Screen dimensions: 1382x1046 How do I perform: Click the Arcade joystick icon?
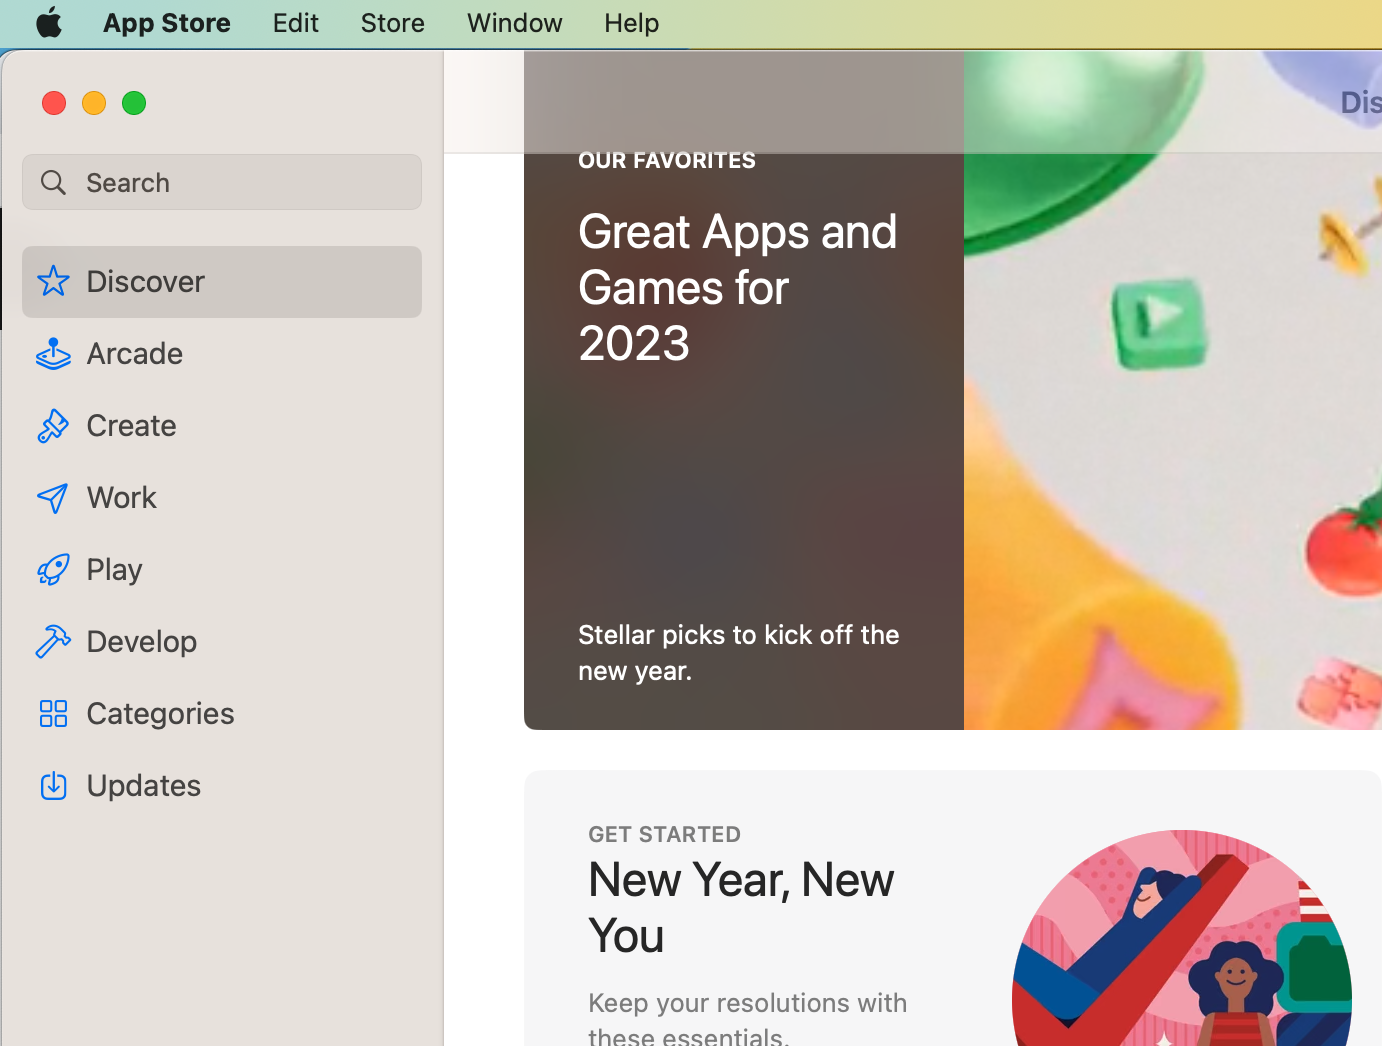point(53,353)
